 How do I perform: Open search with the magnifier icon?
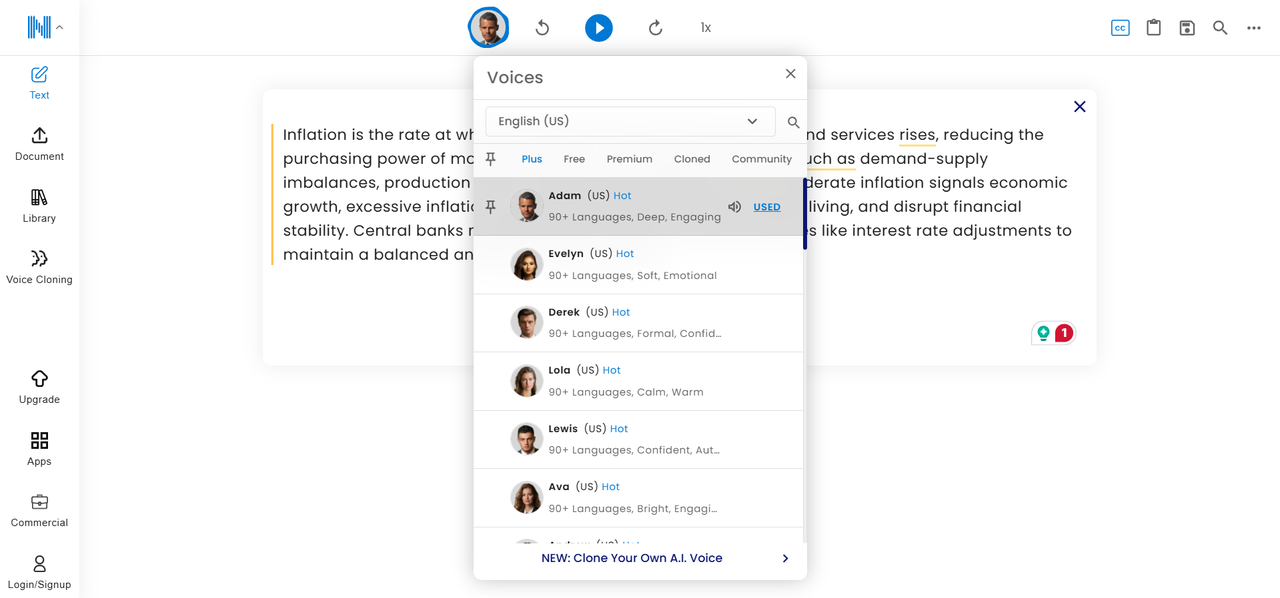(x=1220, y=27)
